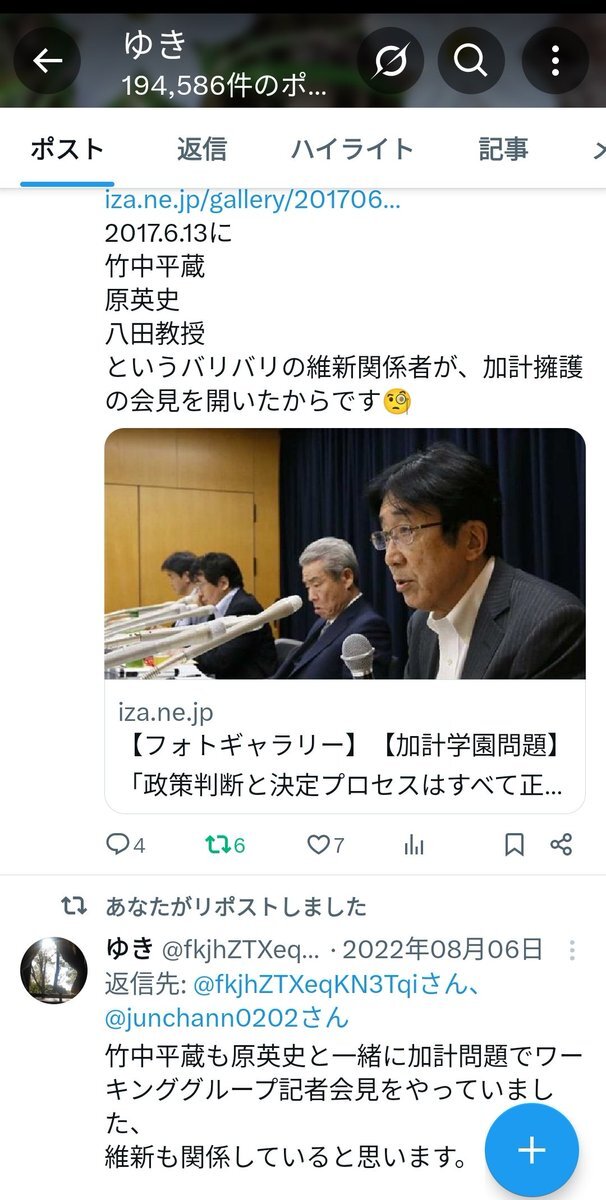Open more options for 2022年08月06日 post

(572, 949)
